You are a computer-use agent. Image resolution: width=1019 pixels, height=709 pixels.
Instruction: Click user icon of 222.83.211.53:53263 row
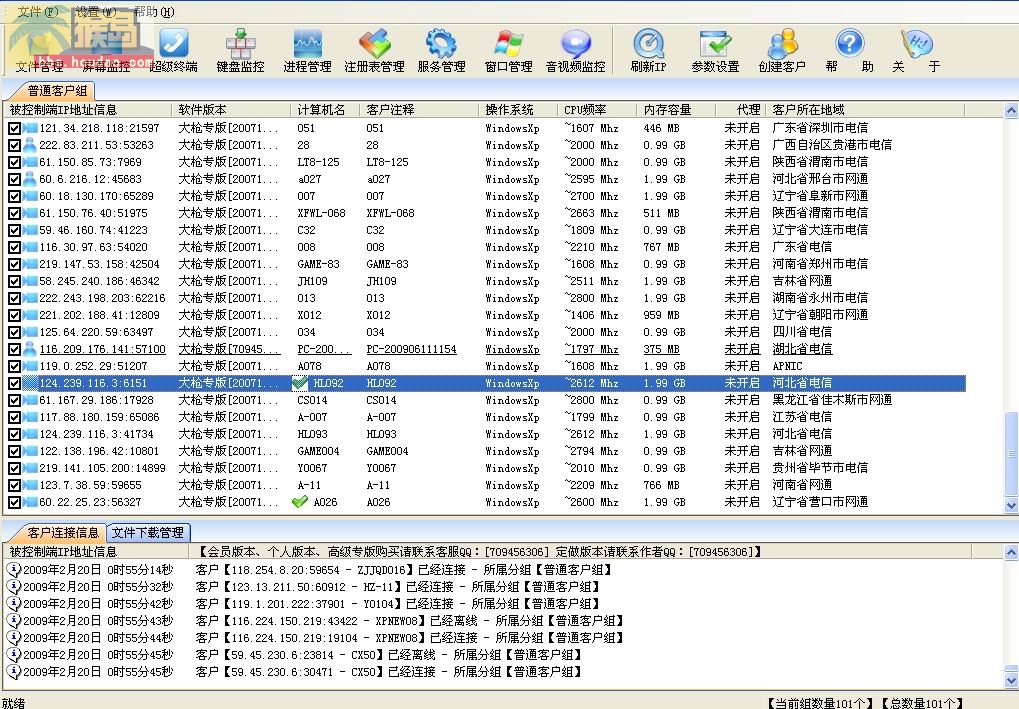coord(29,145)
